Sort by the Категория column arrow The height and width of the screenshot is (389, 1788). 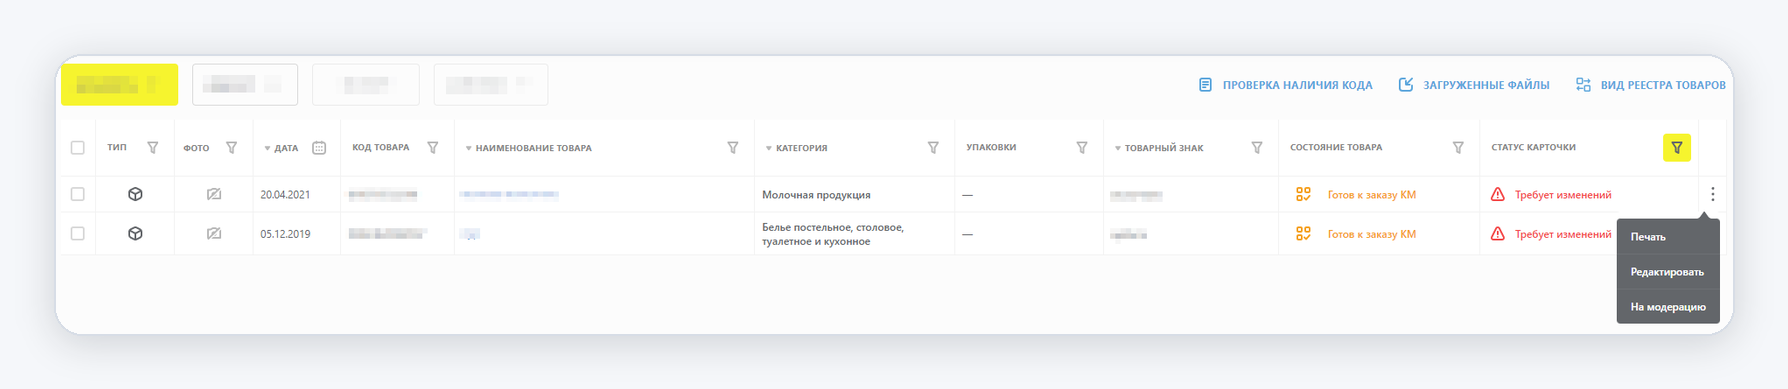click(768, 148)
